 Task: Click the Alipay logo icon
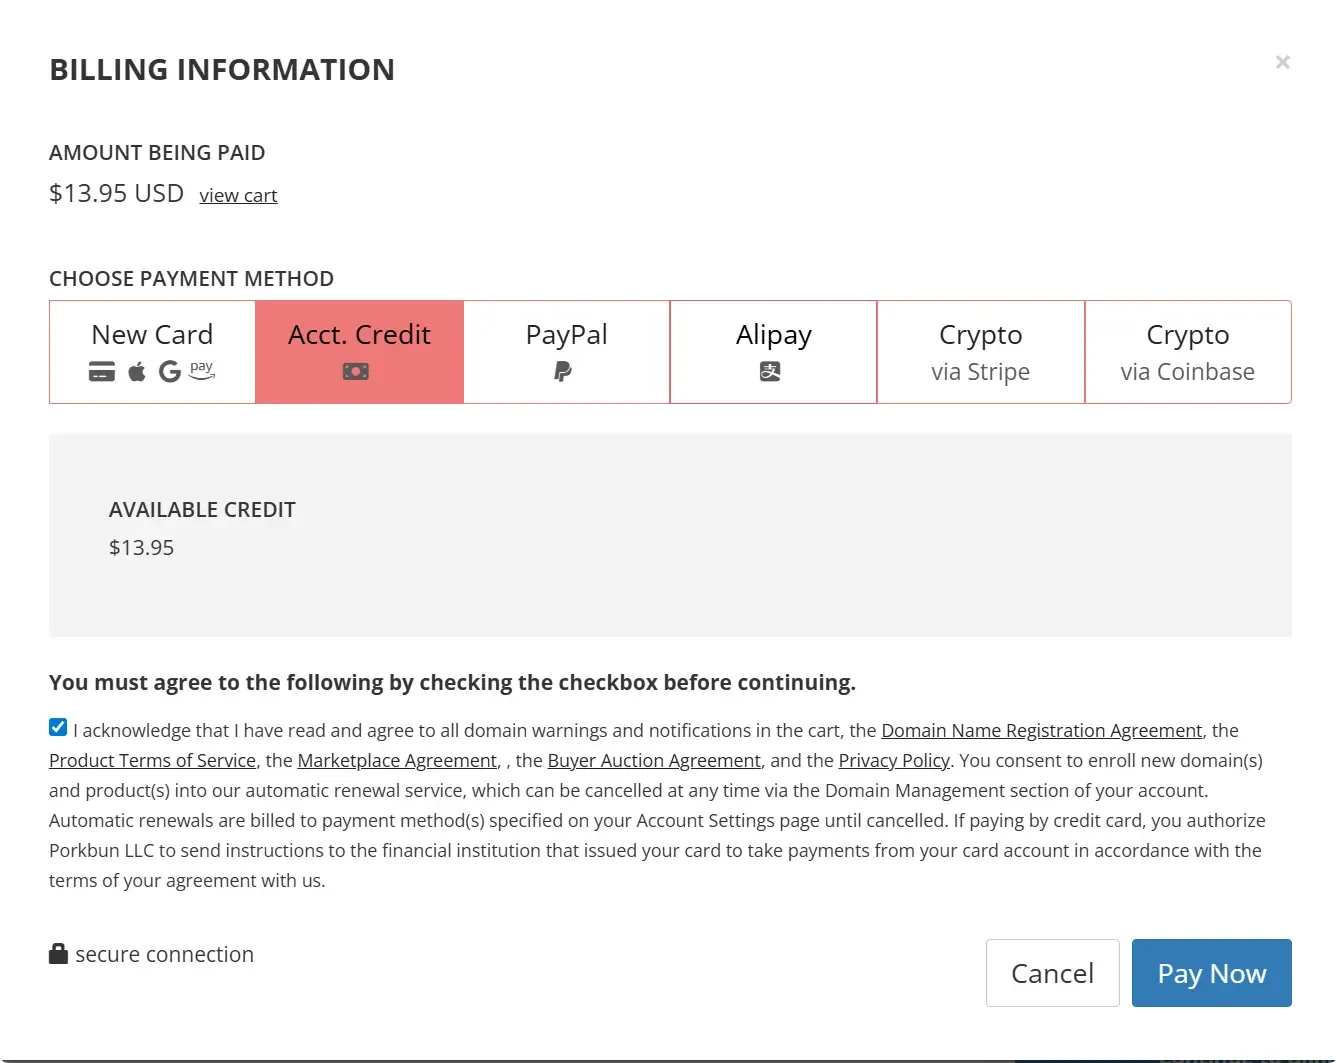coord(770,372)
